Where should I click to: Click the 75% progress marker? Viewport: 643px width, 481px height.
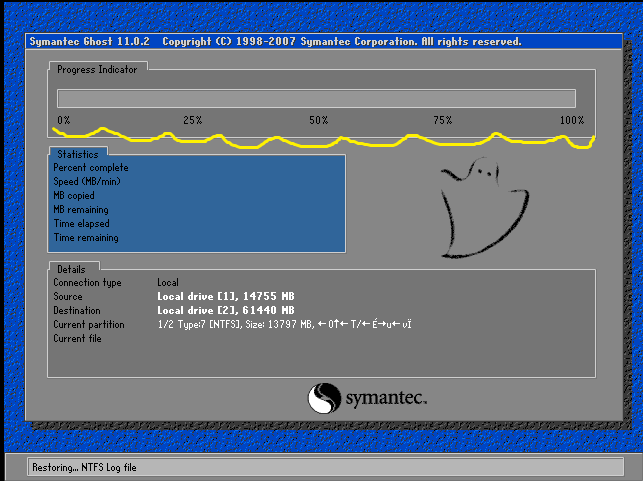tap(442, 120)
